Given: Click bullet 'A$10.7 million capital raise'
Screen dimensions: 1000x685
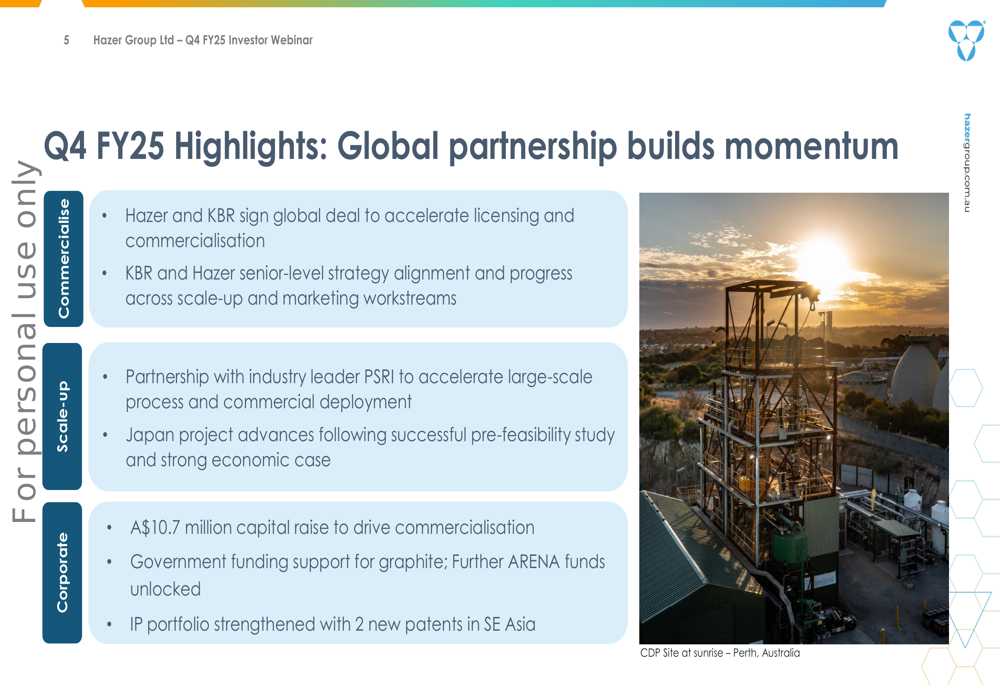Looking at the screenshot, I should coord(332,527).
